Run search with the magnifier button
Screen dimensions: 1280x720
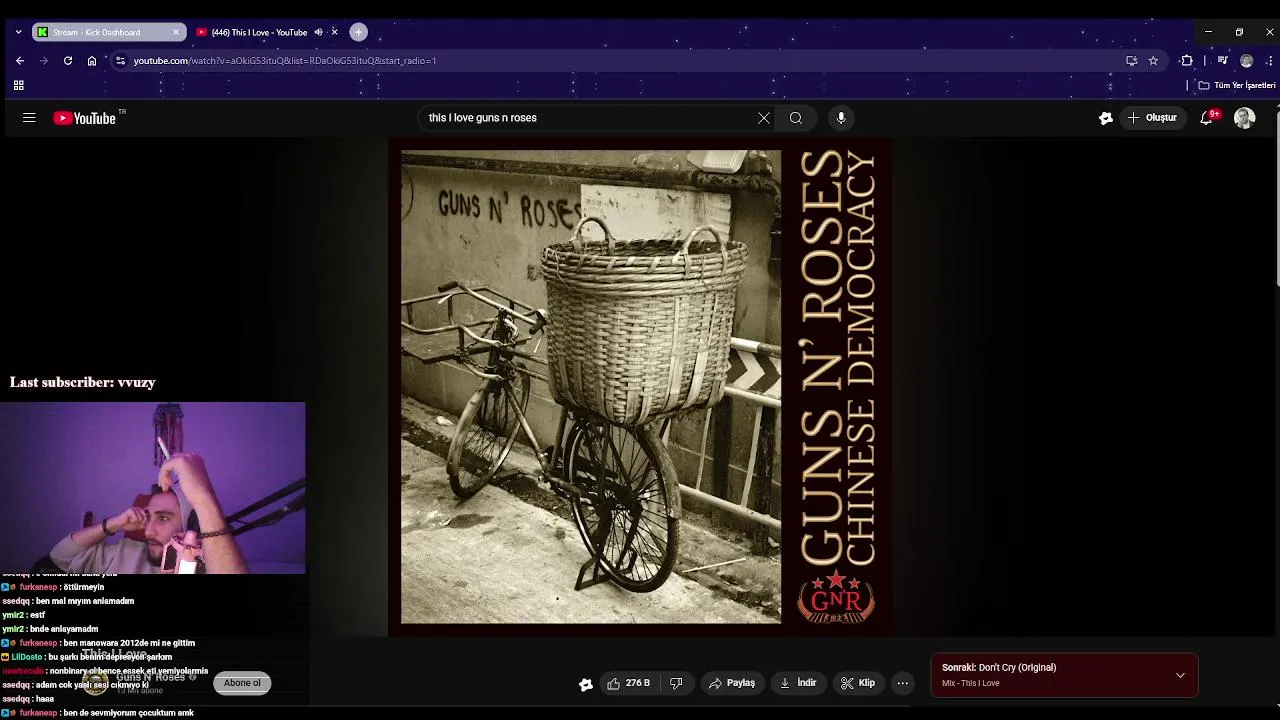click(796, 118)
